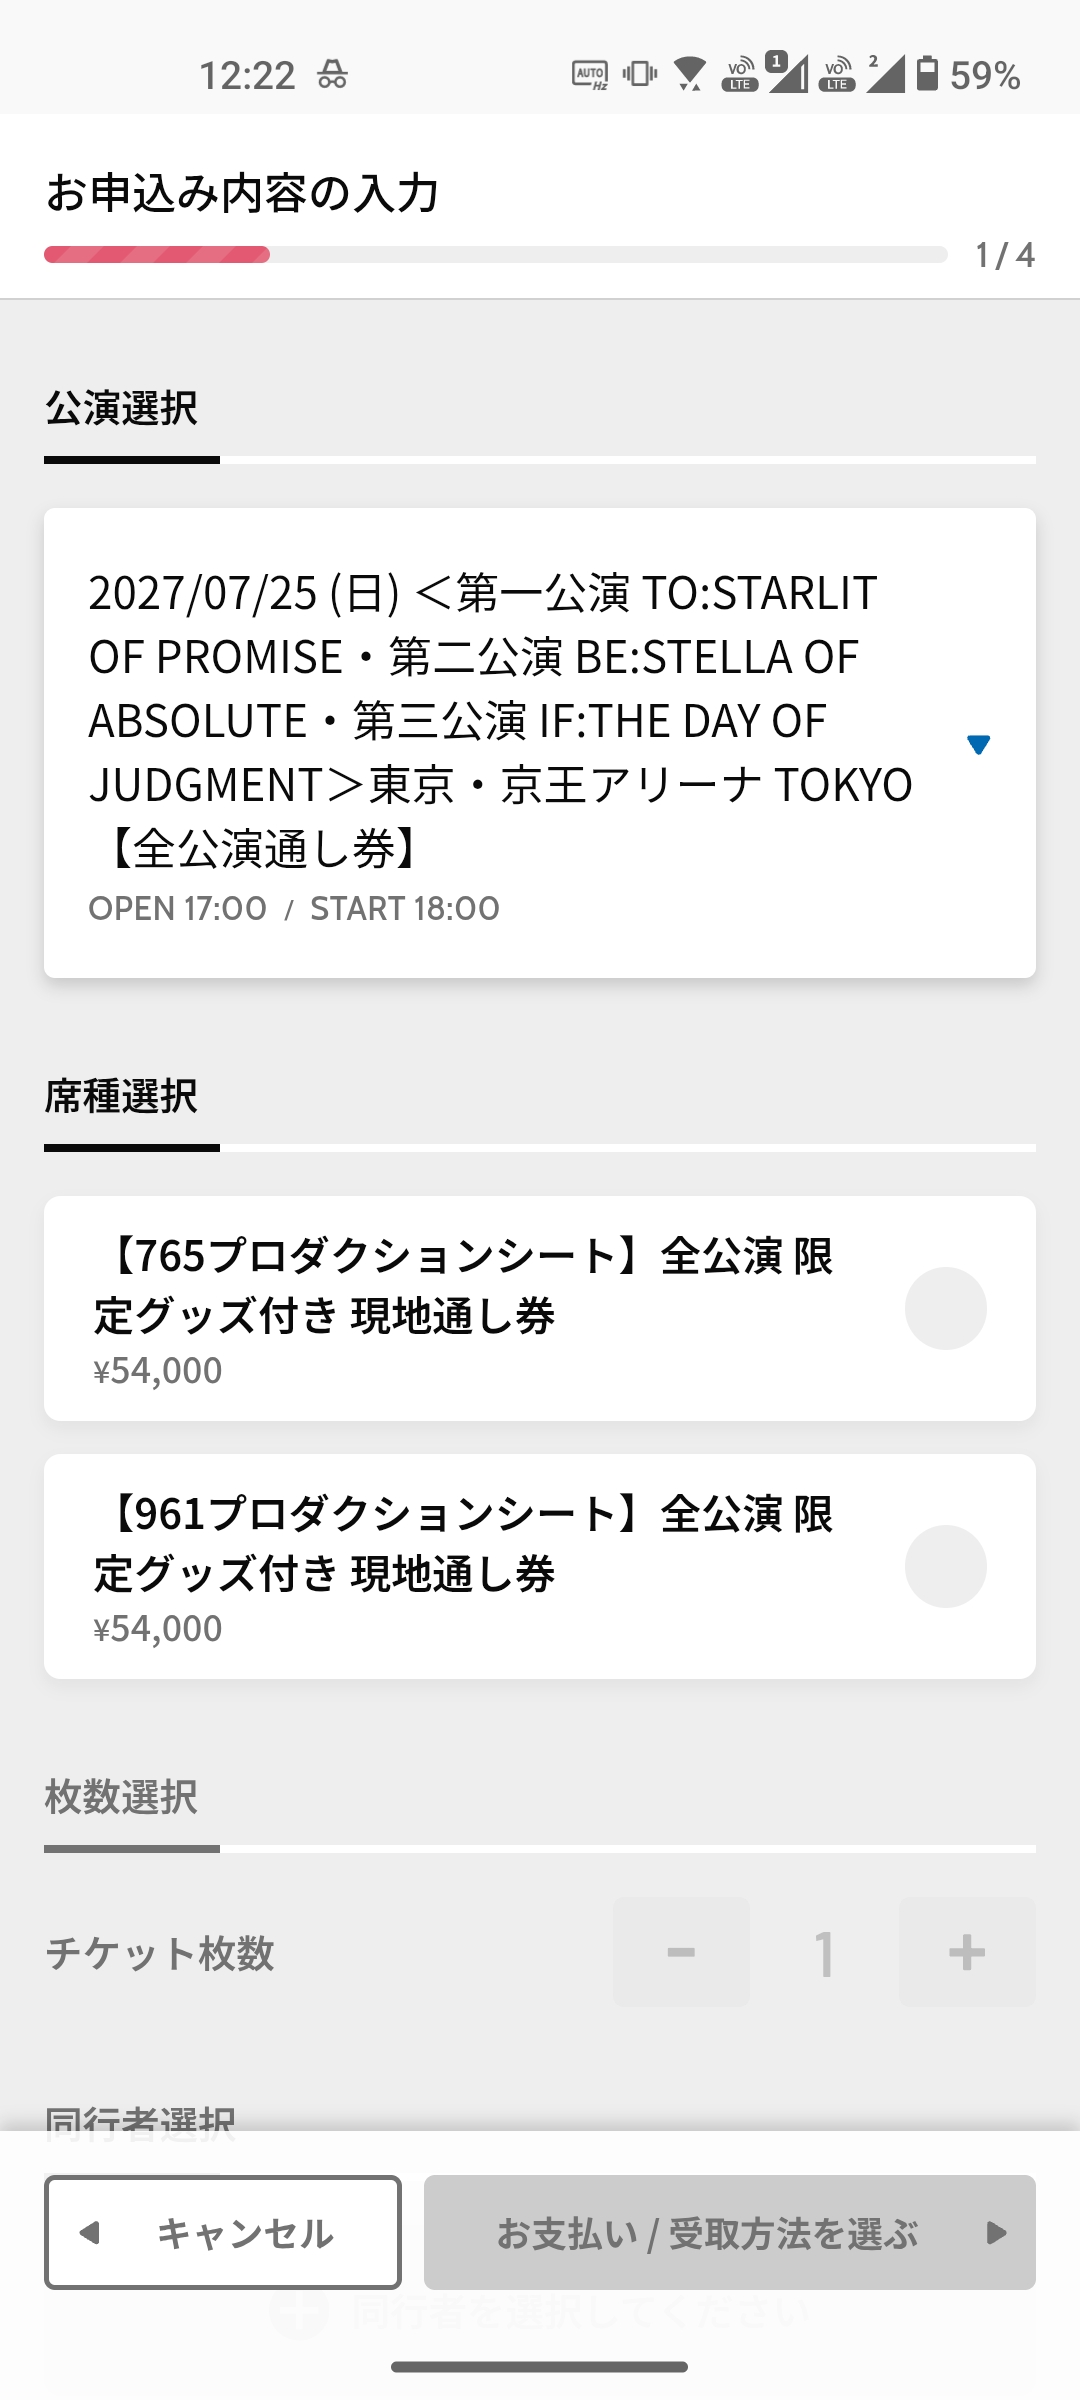1080x2400 pixels.
Task: Tap the Wi-Fi signal status icon
Action: (x=690, y=75)
